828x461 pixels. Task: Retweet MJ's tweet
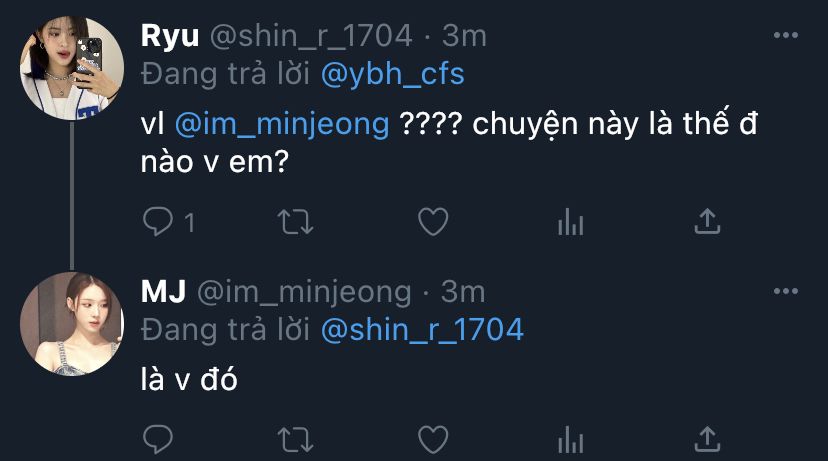295,438
